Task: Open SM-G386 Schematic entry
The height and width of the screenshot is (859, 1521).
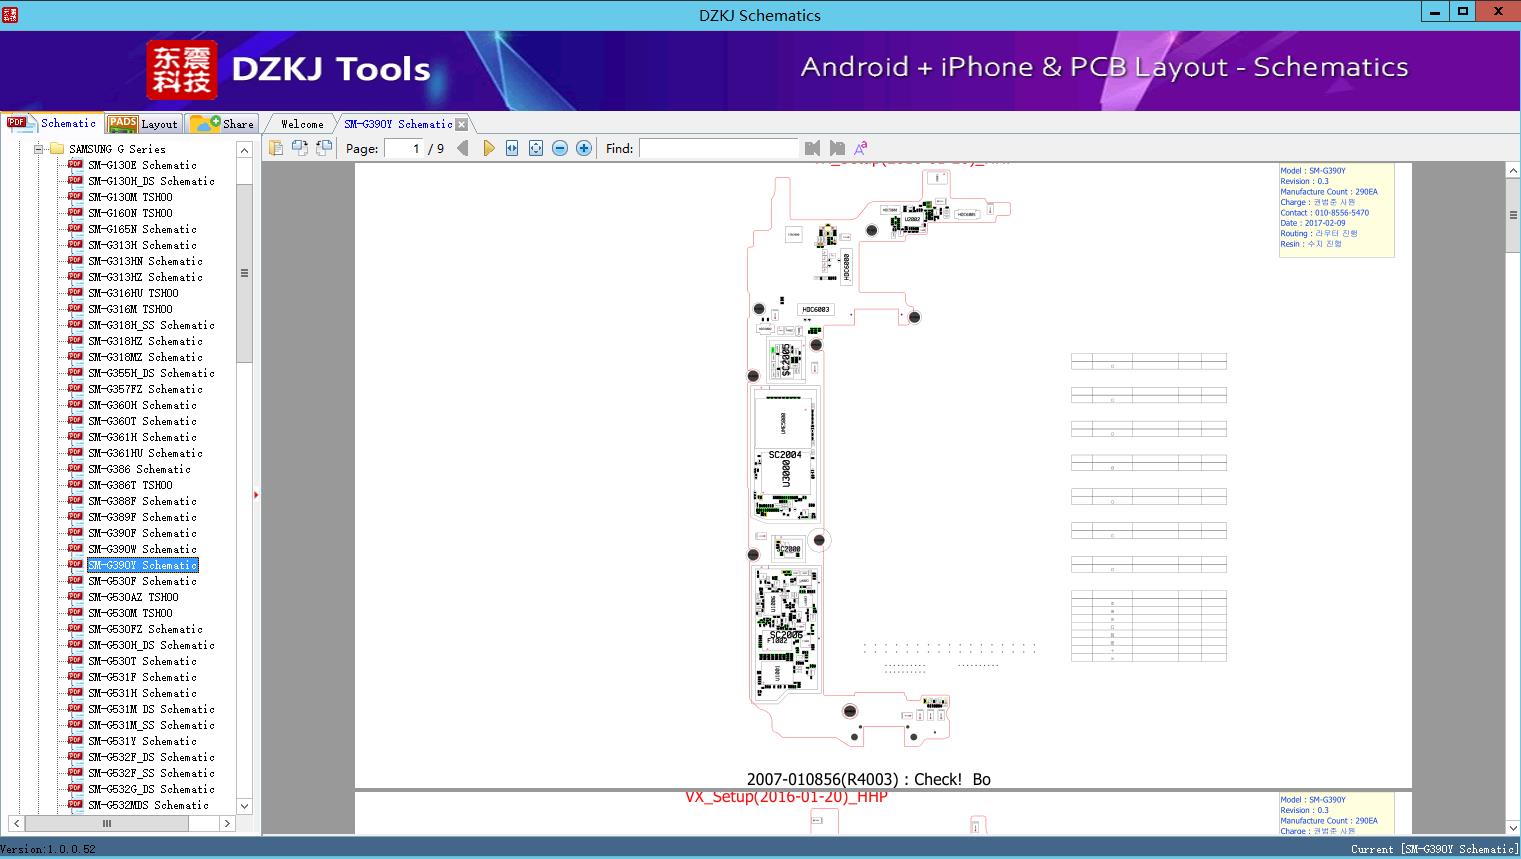Action: pyautogui.click(x=139, y=469)
